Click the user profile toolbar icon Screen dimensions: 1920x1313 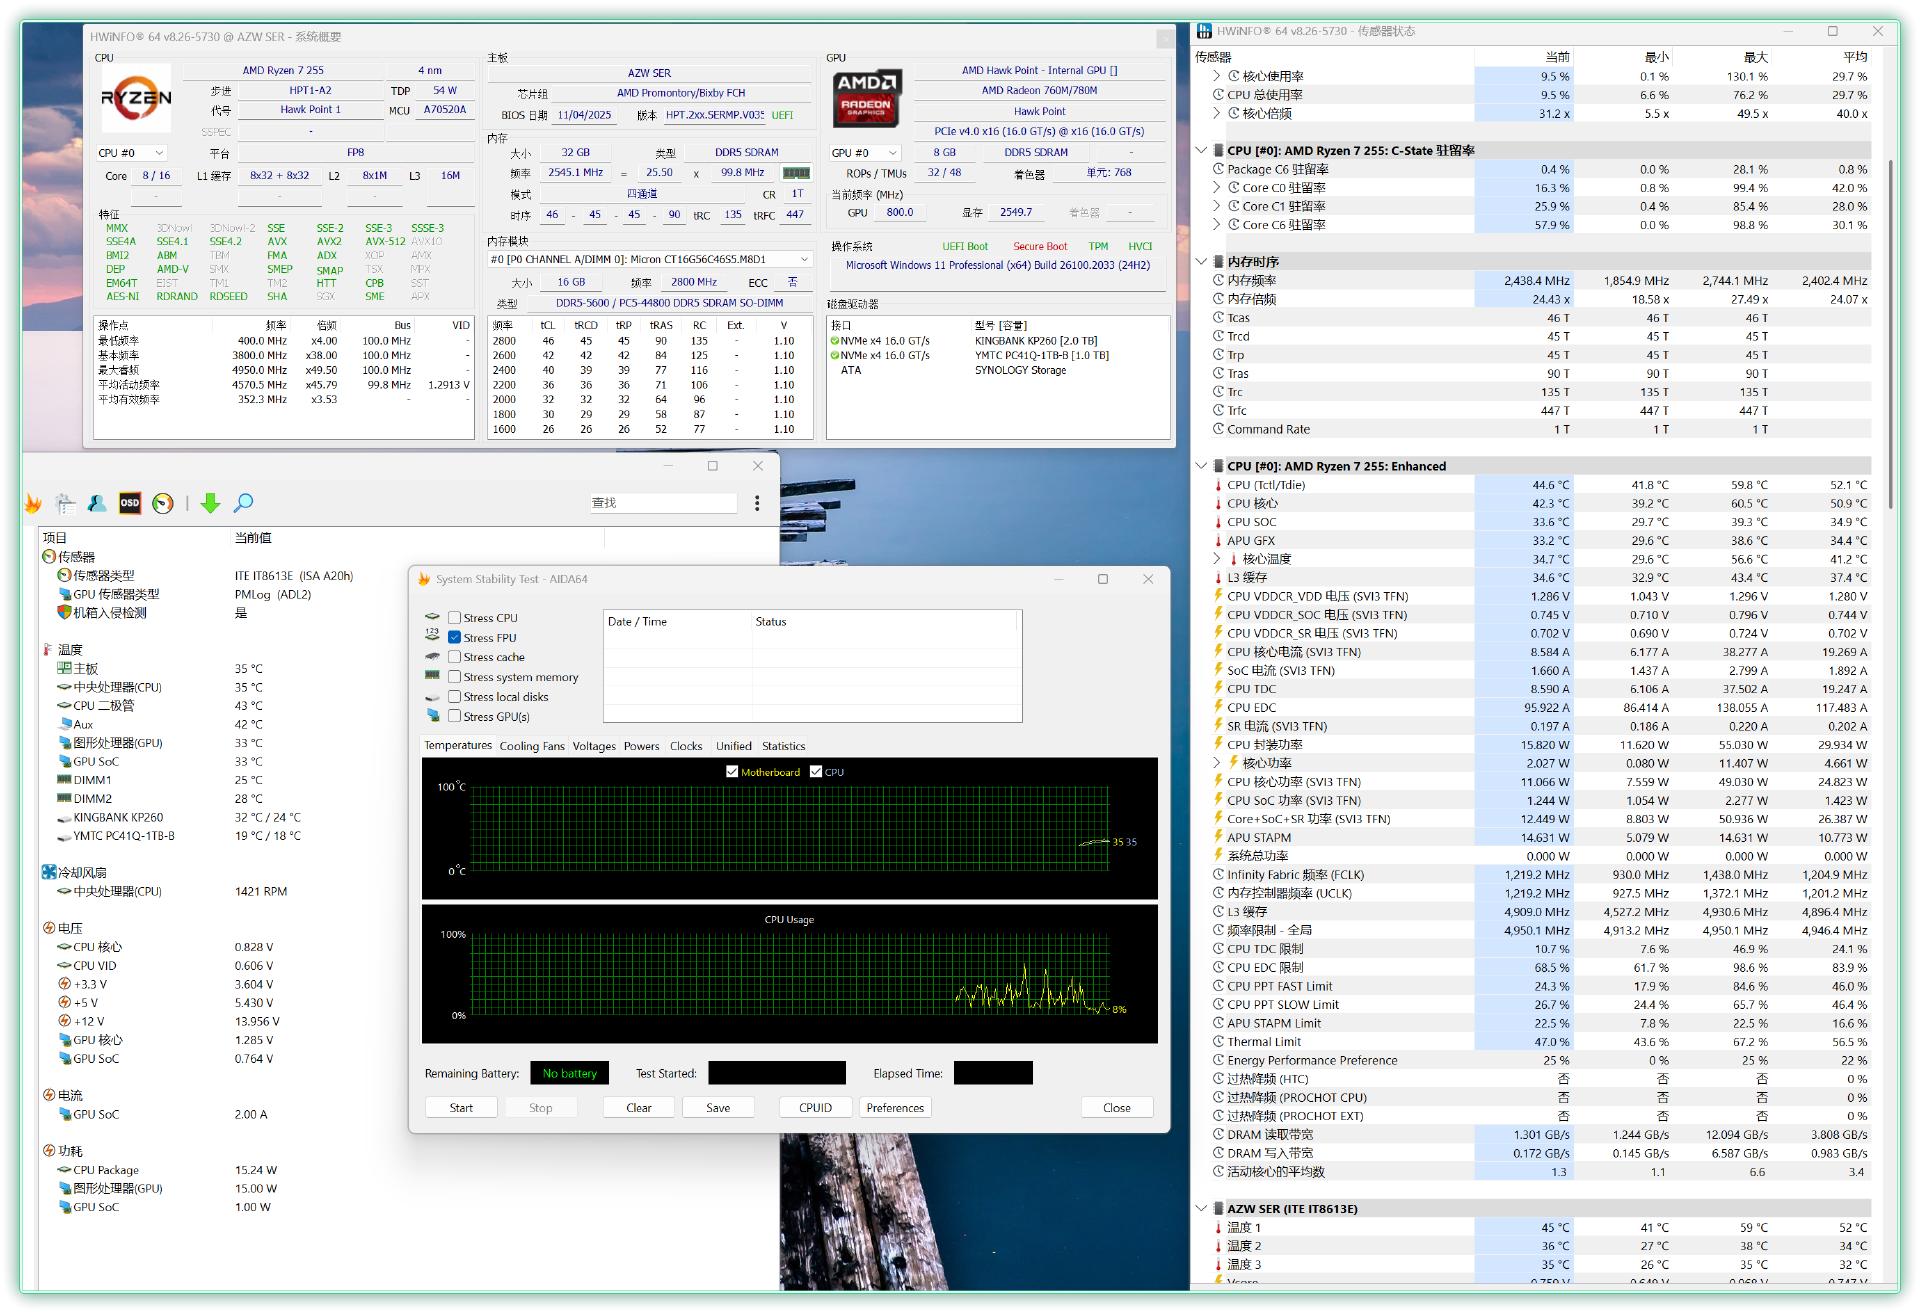(97, 503)
